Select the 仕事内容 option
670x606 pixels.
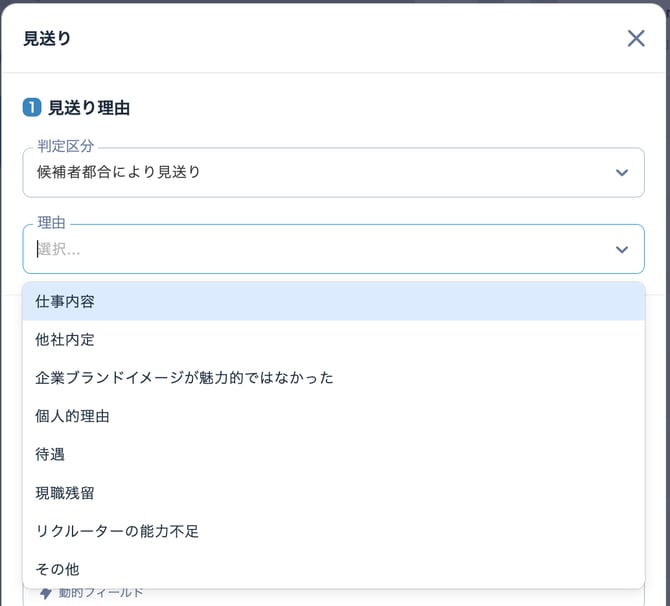click(x=66, y=301)
